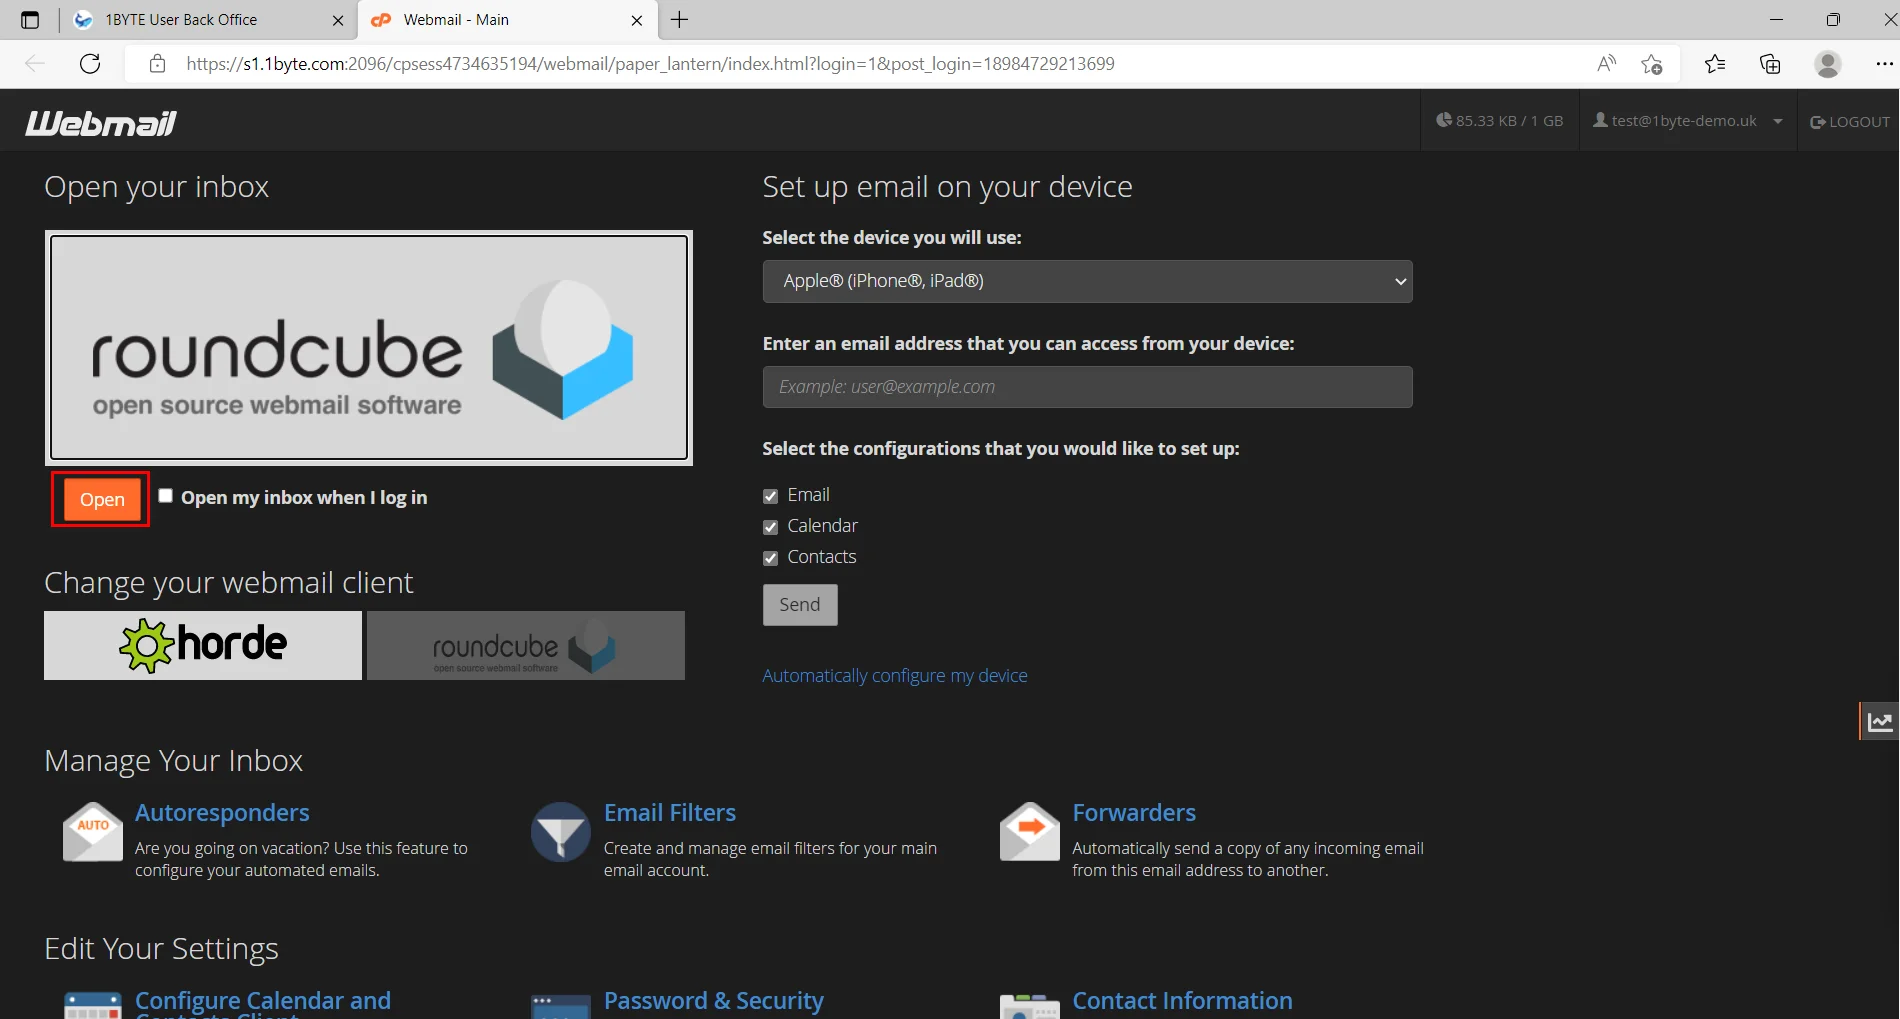
Task: Click the Forwarders envelope icon
Action: 1030,832
